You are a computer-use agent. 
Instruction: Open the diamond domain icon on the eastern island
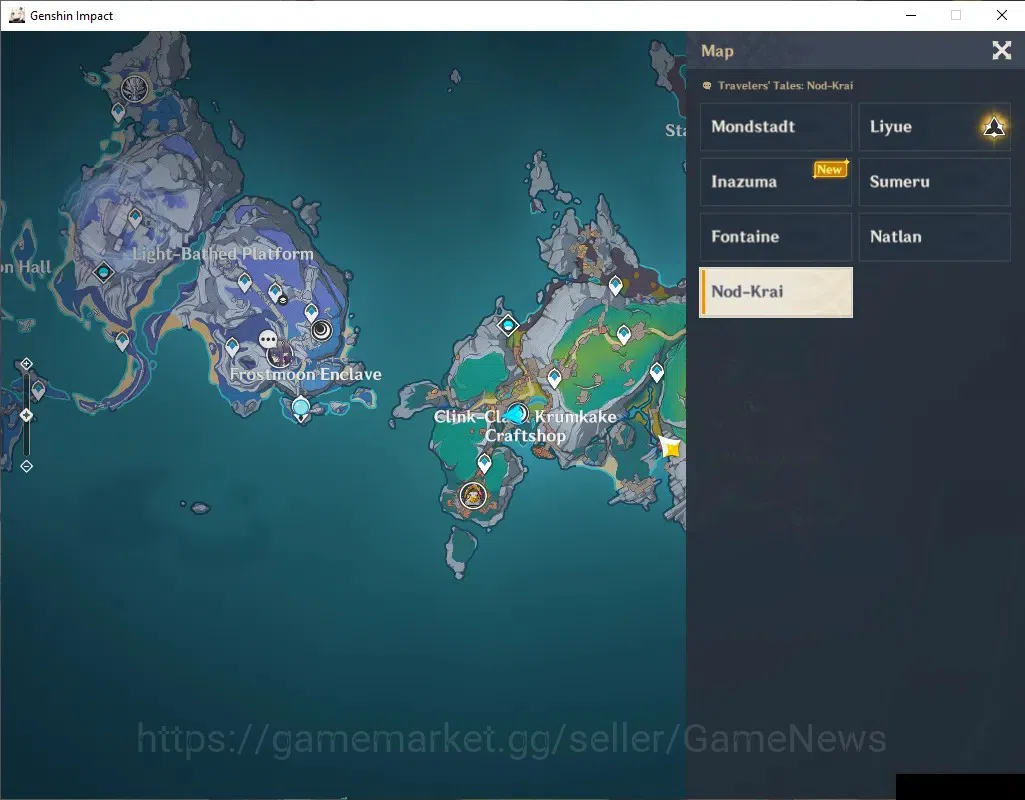[x=508, y=325]
